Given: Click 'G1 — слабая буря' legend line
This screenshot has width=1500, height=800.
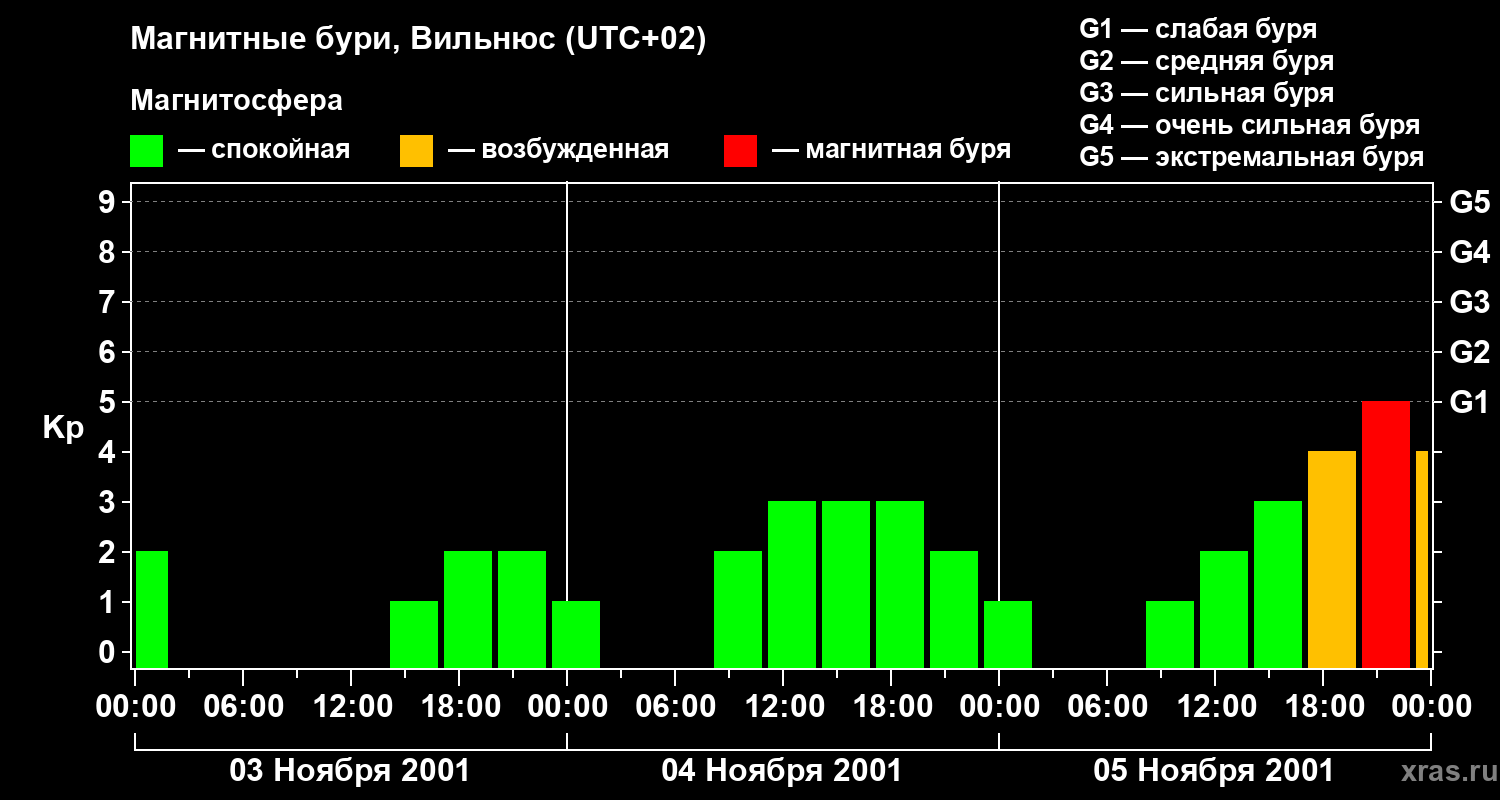Looking at the screenshot, I should coord(1198,29).
